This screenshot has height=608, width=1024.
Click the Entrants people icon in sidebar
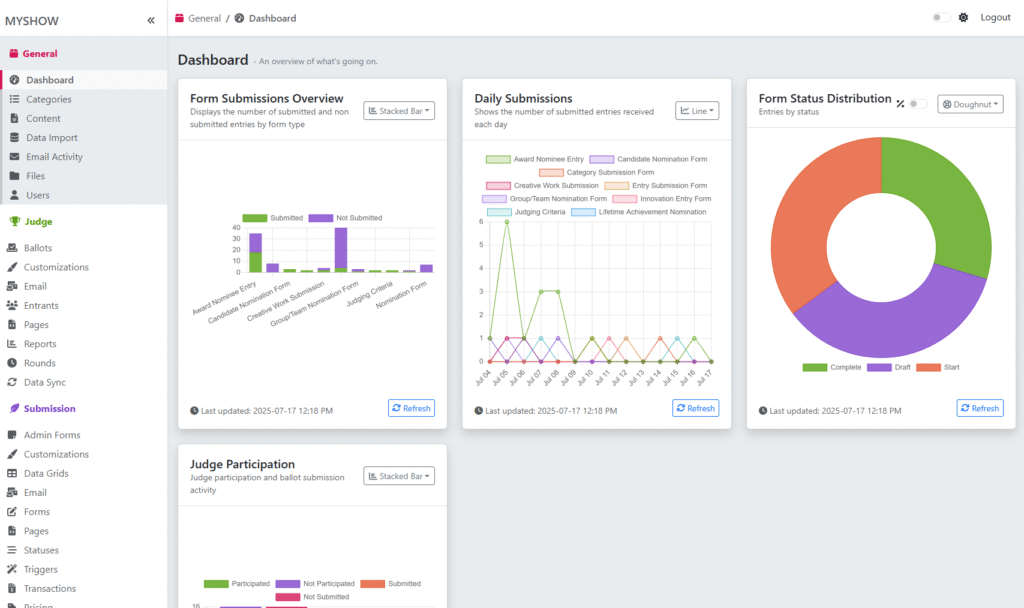(14, 306)
